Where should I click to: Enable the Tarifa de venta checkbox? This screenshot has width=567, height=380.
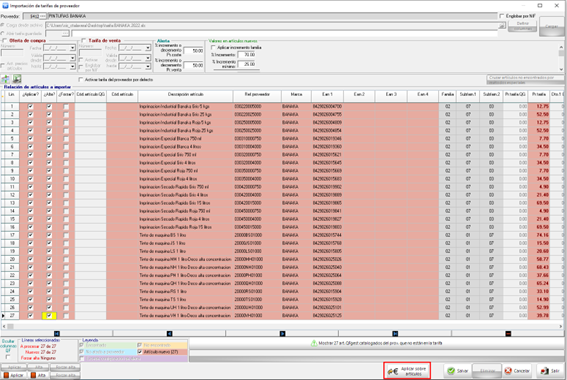84,40
